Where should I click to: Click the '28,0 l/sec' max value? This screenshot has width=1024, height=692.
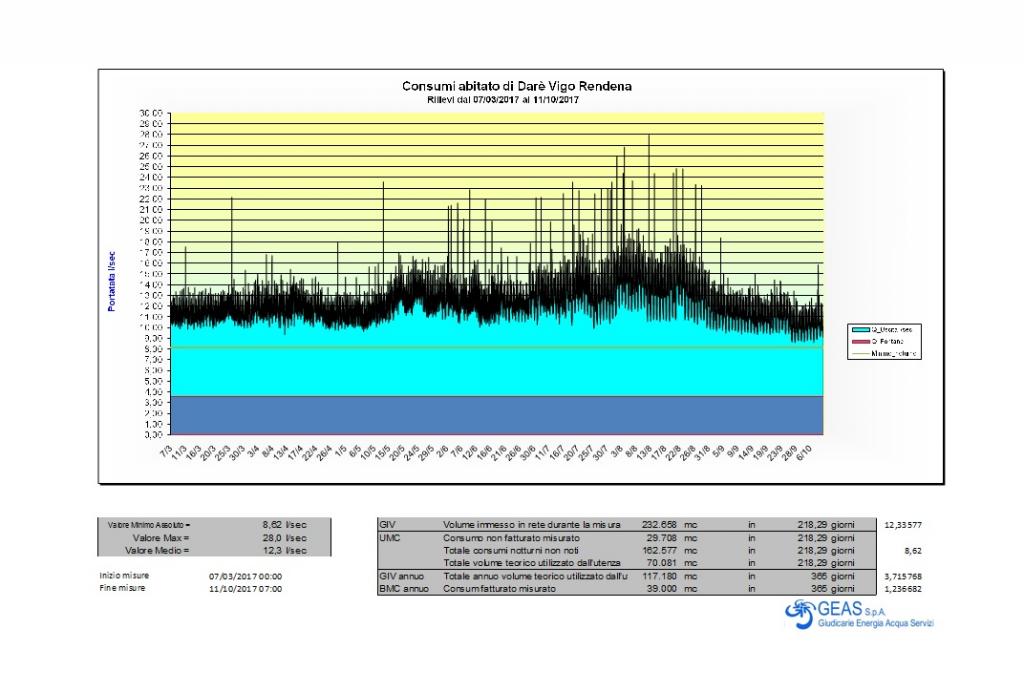pos(284,538)
